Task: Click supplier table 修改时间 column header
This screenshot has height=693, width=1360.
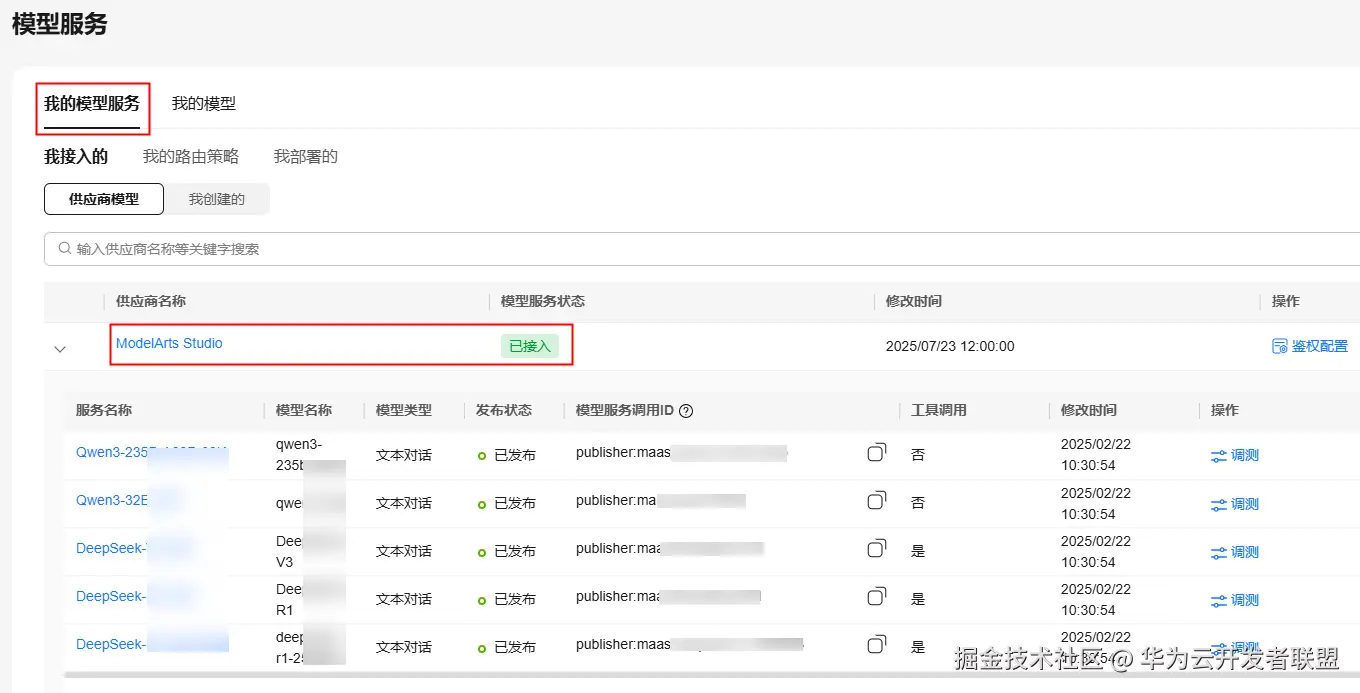Action: coord(914,301)
